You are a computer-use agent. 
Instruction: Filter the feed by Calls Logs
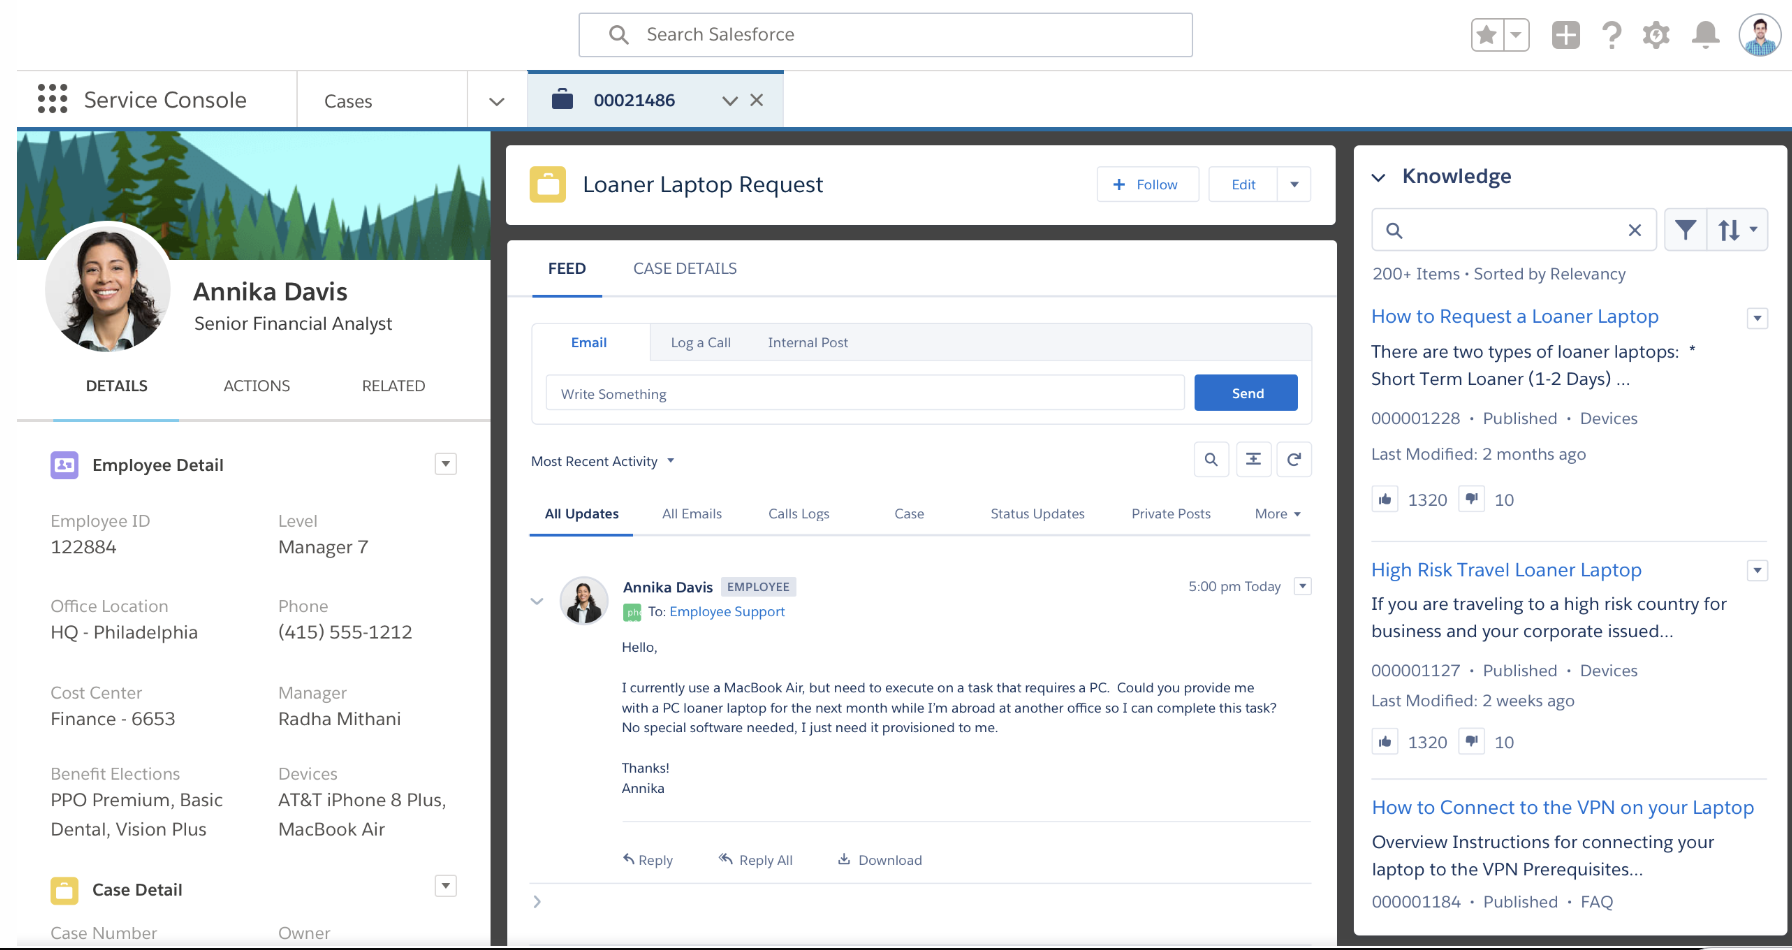click(799, 514)
